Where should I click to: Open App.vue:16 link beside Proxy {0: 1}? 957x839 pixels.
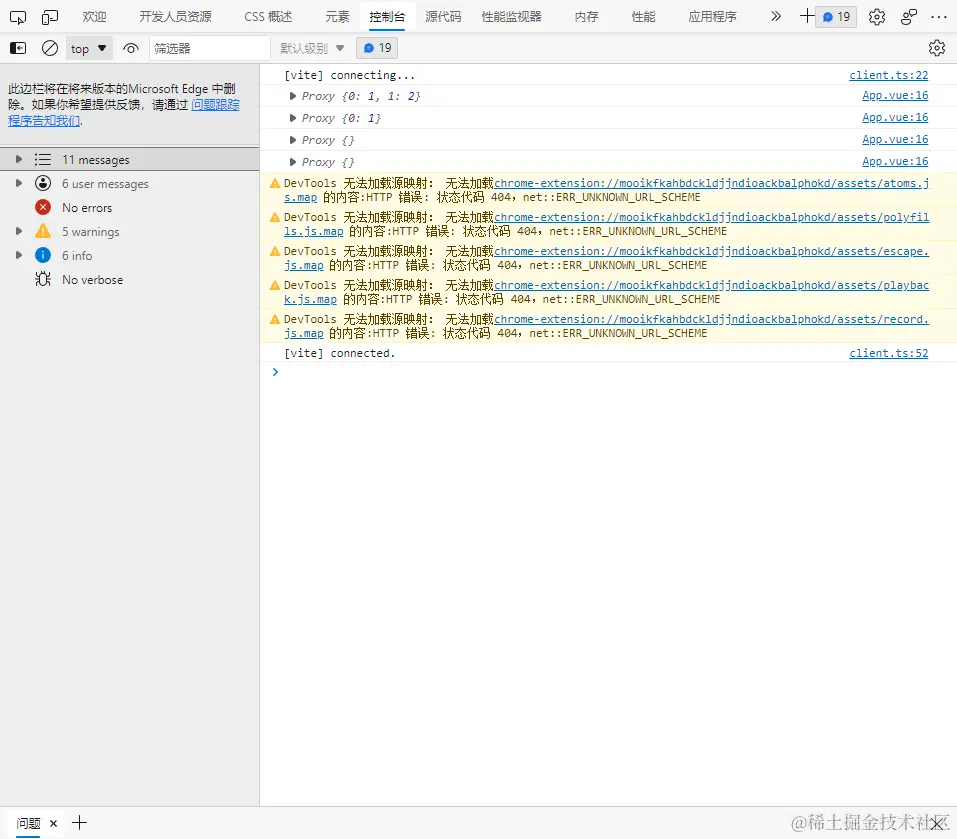[895, 117]
